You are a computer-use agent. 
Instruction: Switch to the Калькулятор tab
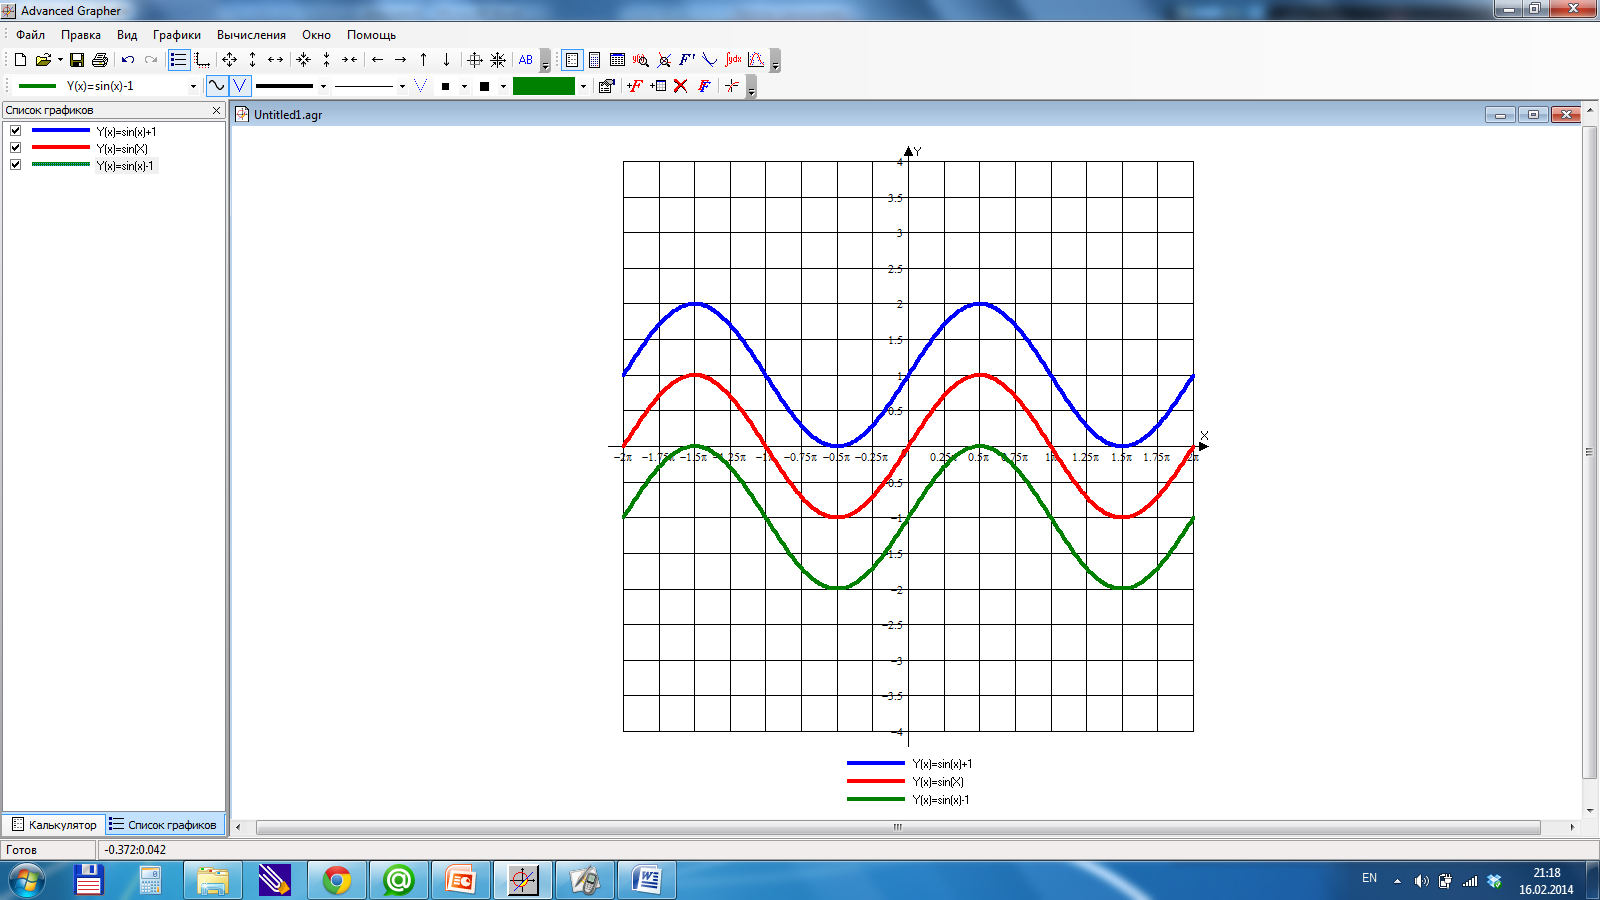click(x=54, y=825)
